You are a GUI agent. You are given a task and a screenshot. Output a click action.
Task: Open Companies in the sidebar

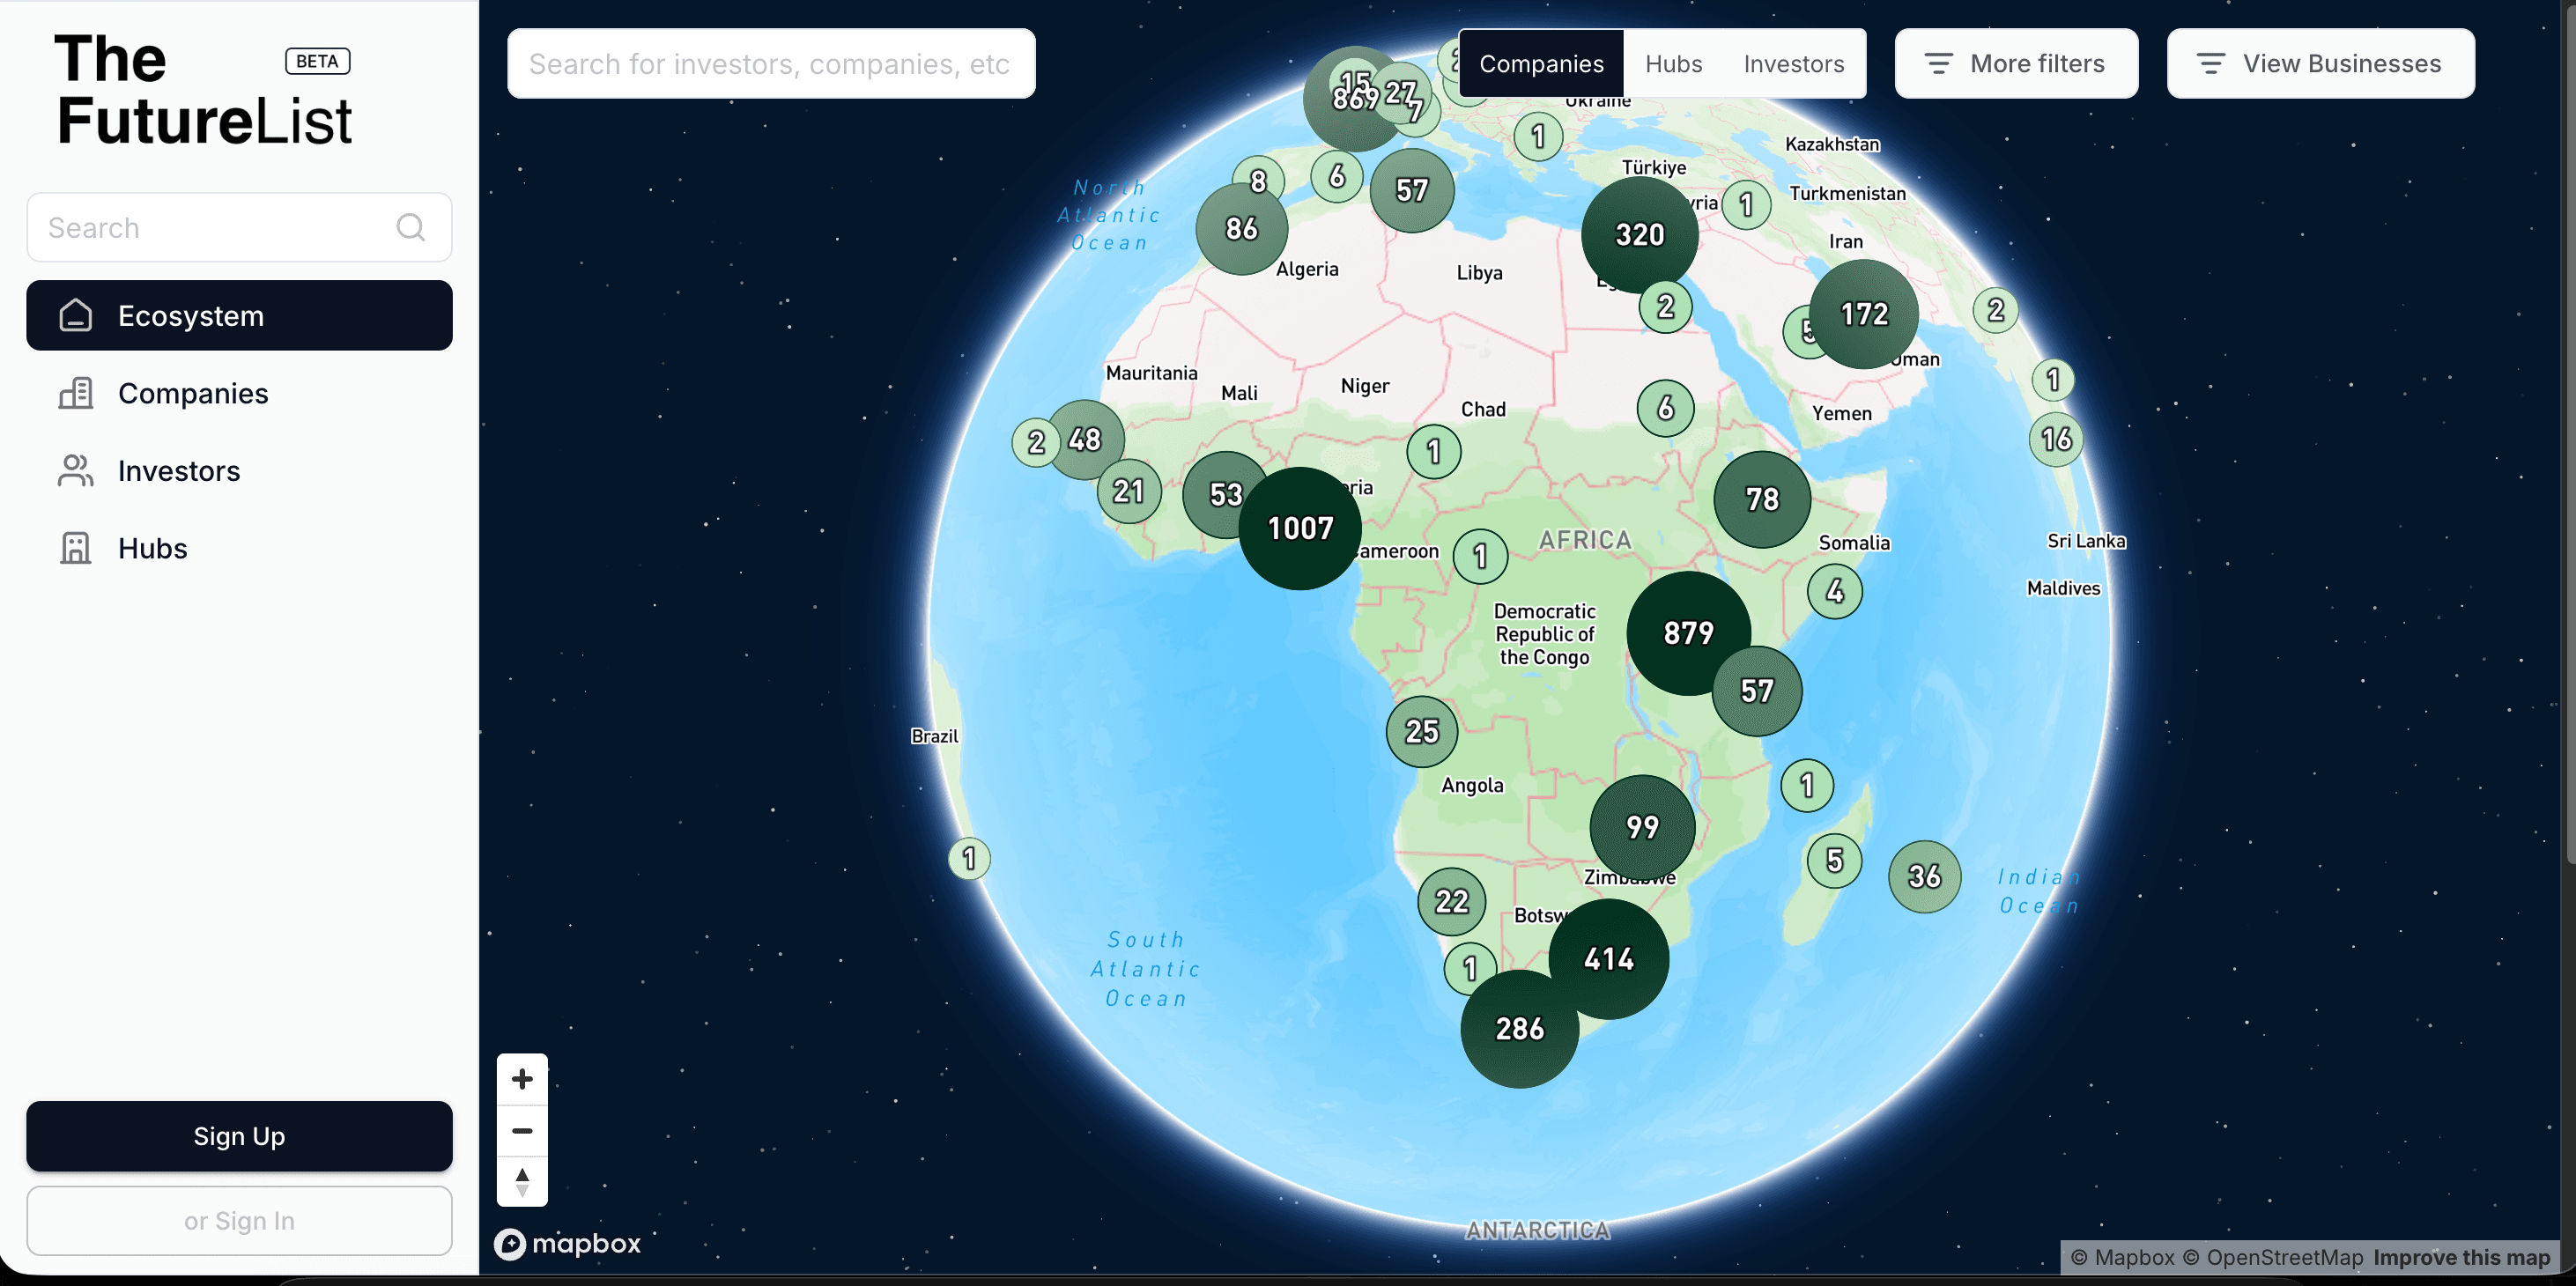[193, 393]
